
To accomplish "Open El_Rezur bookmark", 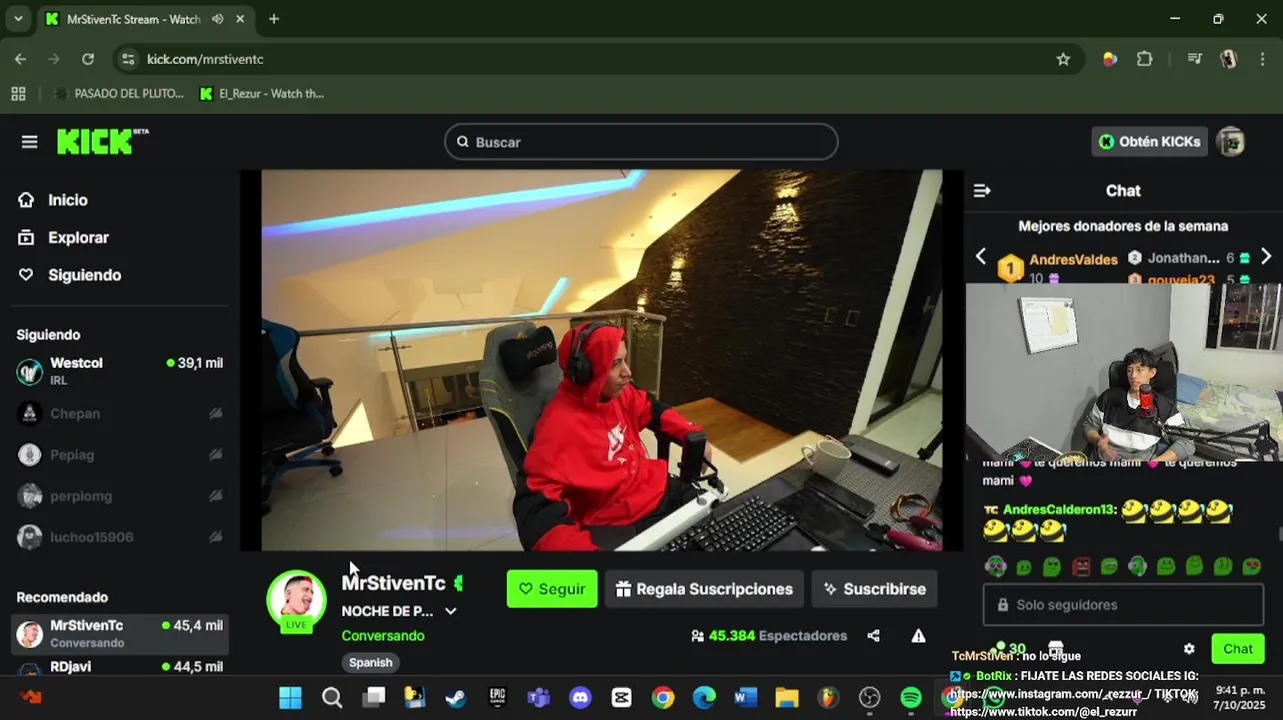I will 262,94.
